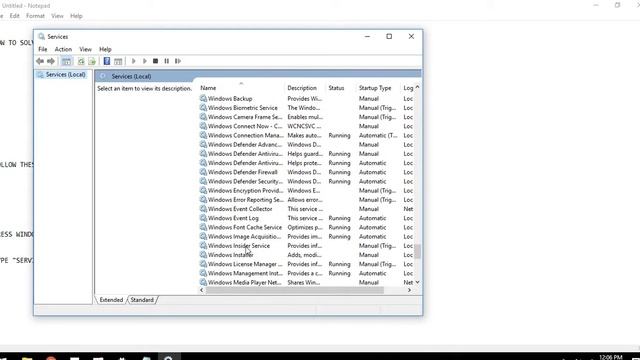Open the File menu in Services
This screenshot has width=640, height=360.
(x=42, y=49)
